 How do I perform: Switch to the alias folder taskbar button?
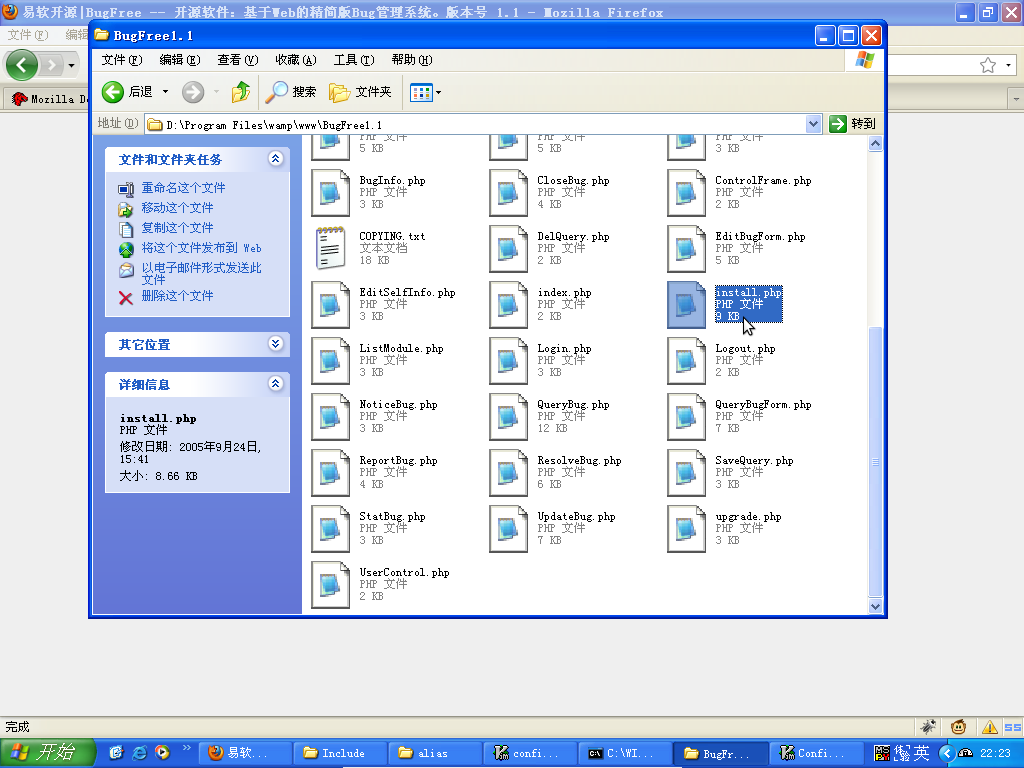pyautogui.click(x=434, y=753)
